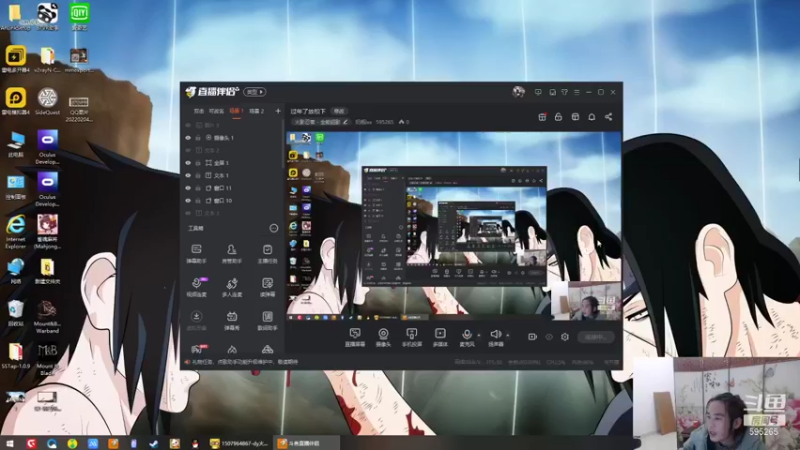The height and width of the screenshot is (450, 800).
Task: Open the 弹幕助手 tool in the toolbox
Action: pos(196,254)
